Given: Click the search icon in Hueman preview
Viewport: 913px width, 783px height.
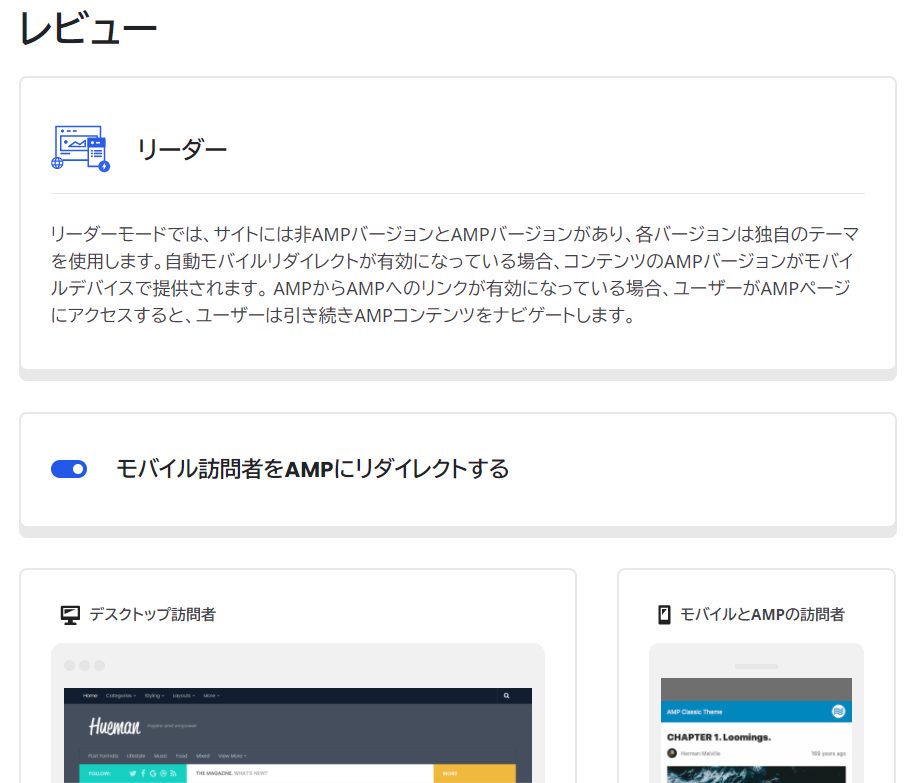Looking at the screenshot, I should 507,696.
